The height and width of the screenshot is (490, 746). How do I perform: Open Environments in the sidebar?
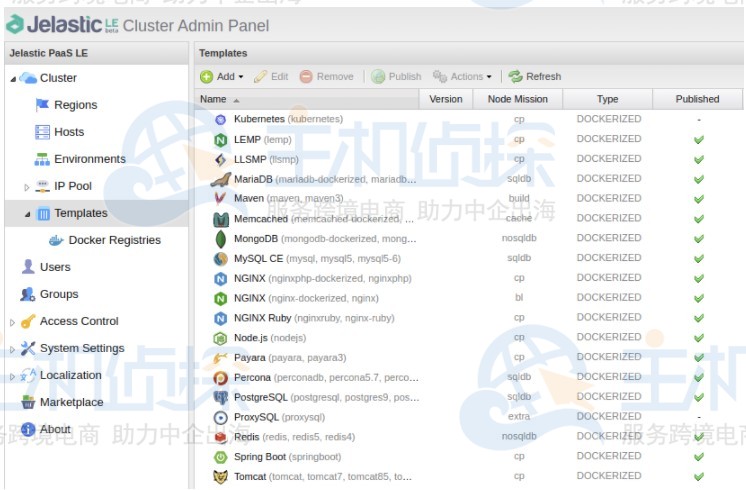click(90, 159)
